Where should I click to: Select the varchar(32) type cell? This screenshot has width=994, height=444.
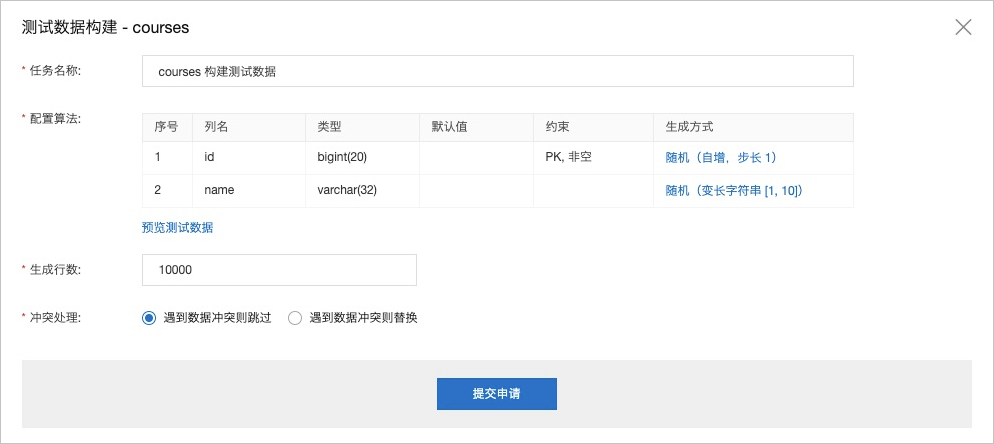[x=363, y=190]
